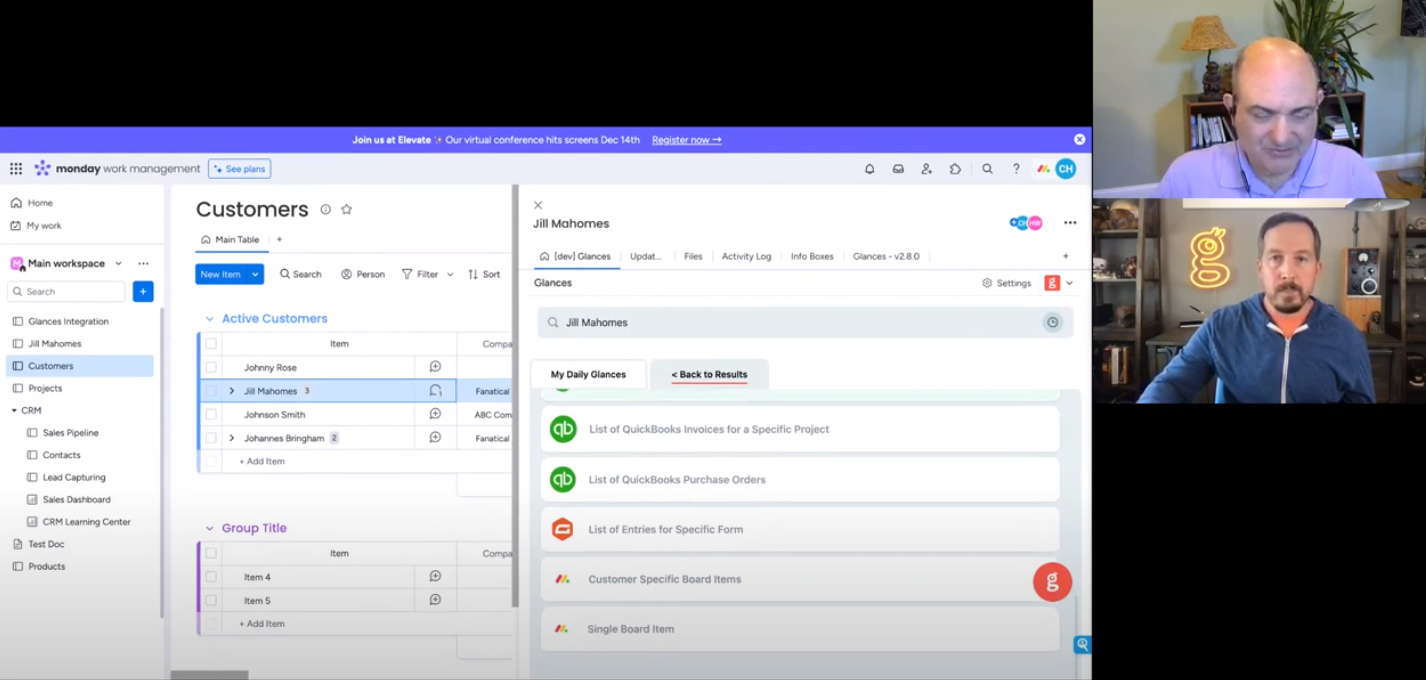Open the Apps marketplace icon
The image size is (1426, 680).
pyautogui.click(x=955, y=169)
